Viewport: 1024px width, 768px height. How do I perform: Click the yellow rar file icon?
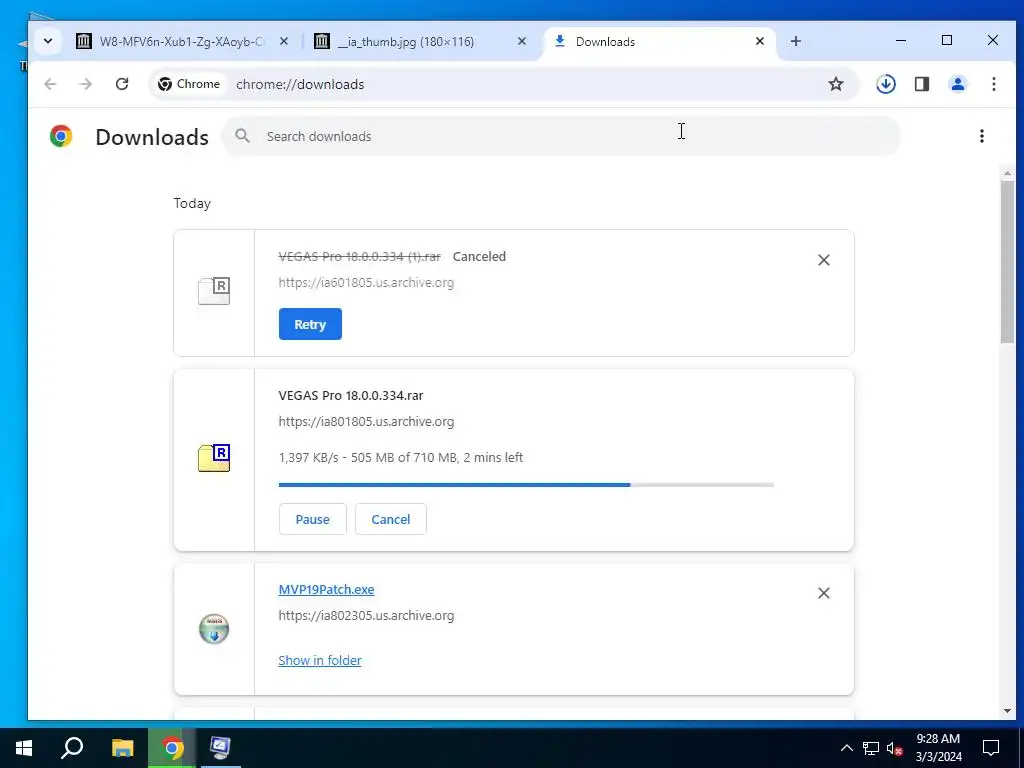click(214, 458)
